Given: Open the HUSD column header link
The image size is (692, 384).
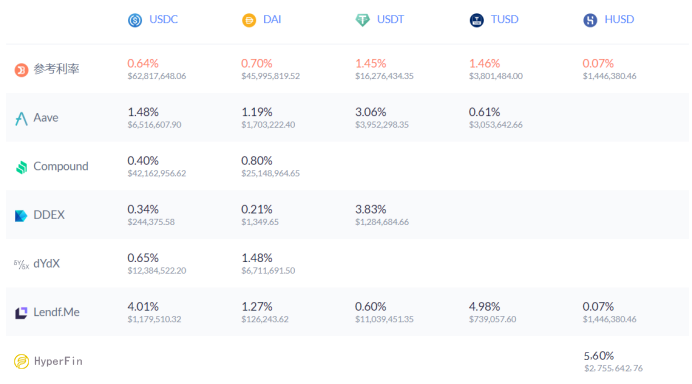Looking at the screenshot, I should [619, 19].
